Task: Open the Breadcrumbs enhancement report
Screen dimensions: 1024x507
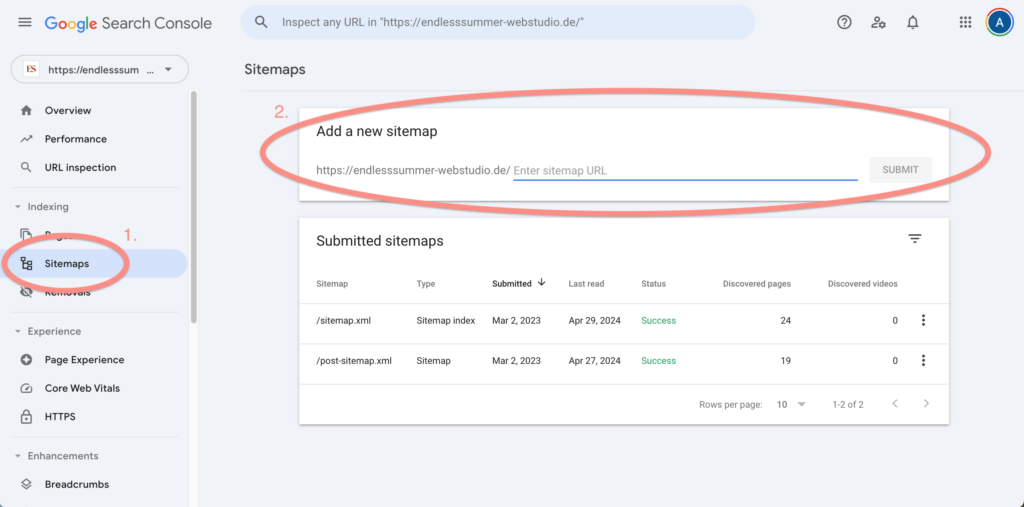Action: [x=76, y=484]
